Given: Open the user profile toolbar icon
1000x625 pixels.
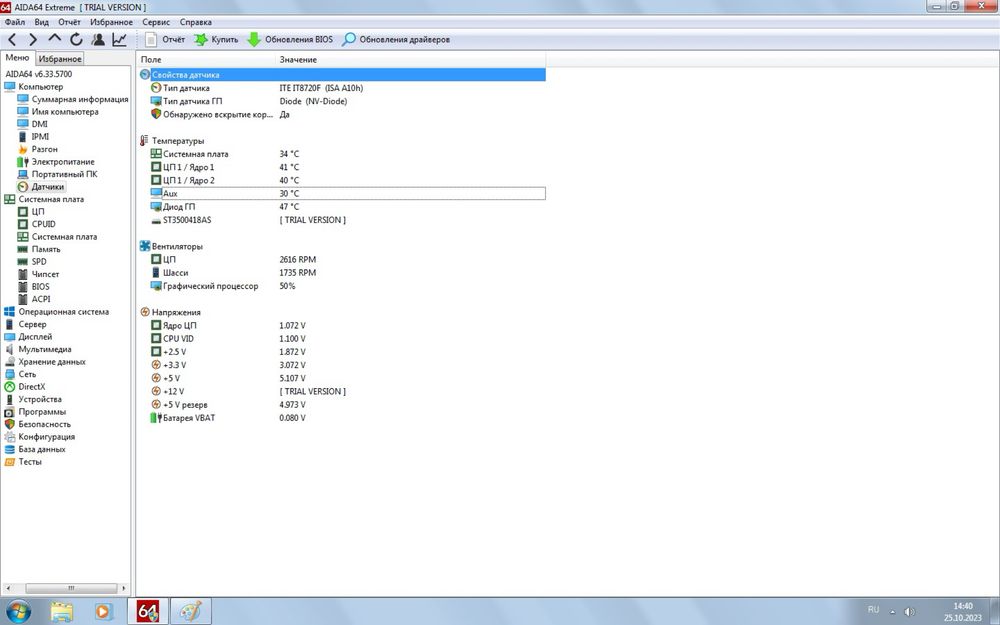Looking at the screenshot, I should point(98,40).
